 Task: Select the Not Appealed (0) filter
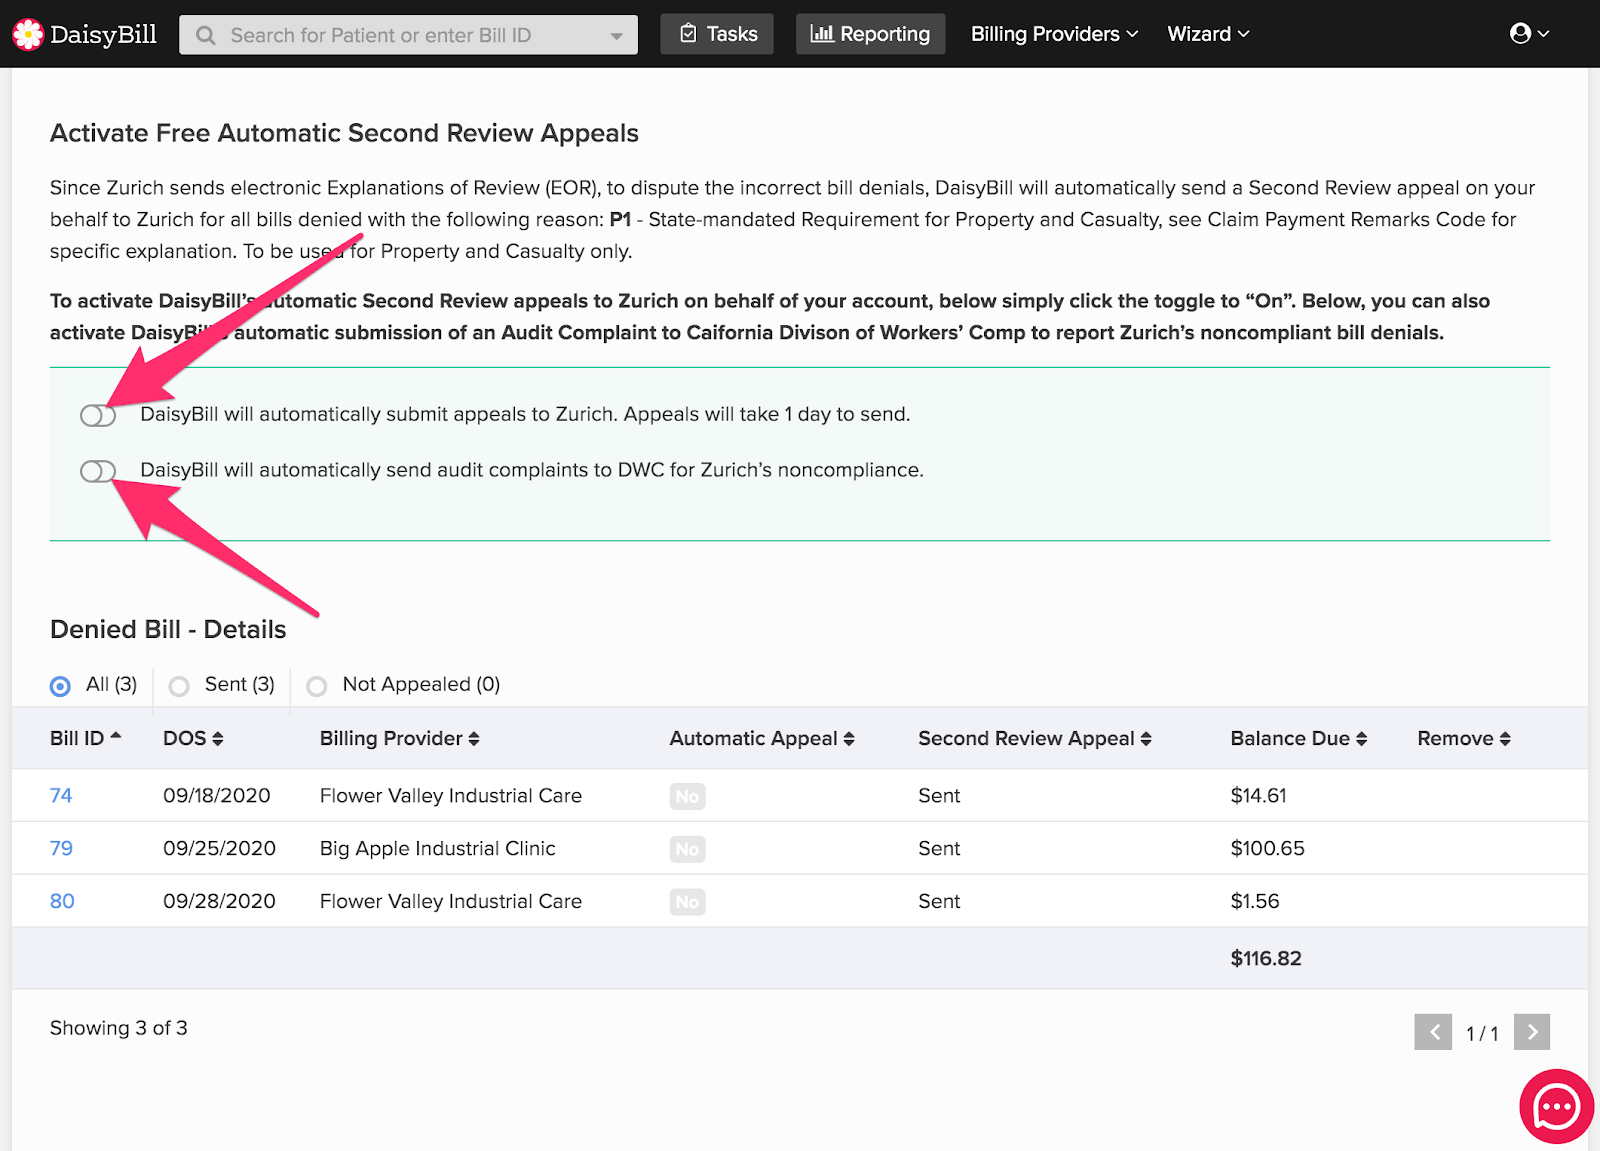[x=317, y=686]
